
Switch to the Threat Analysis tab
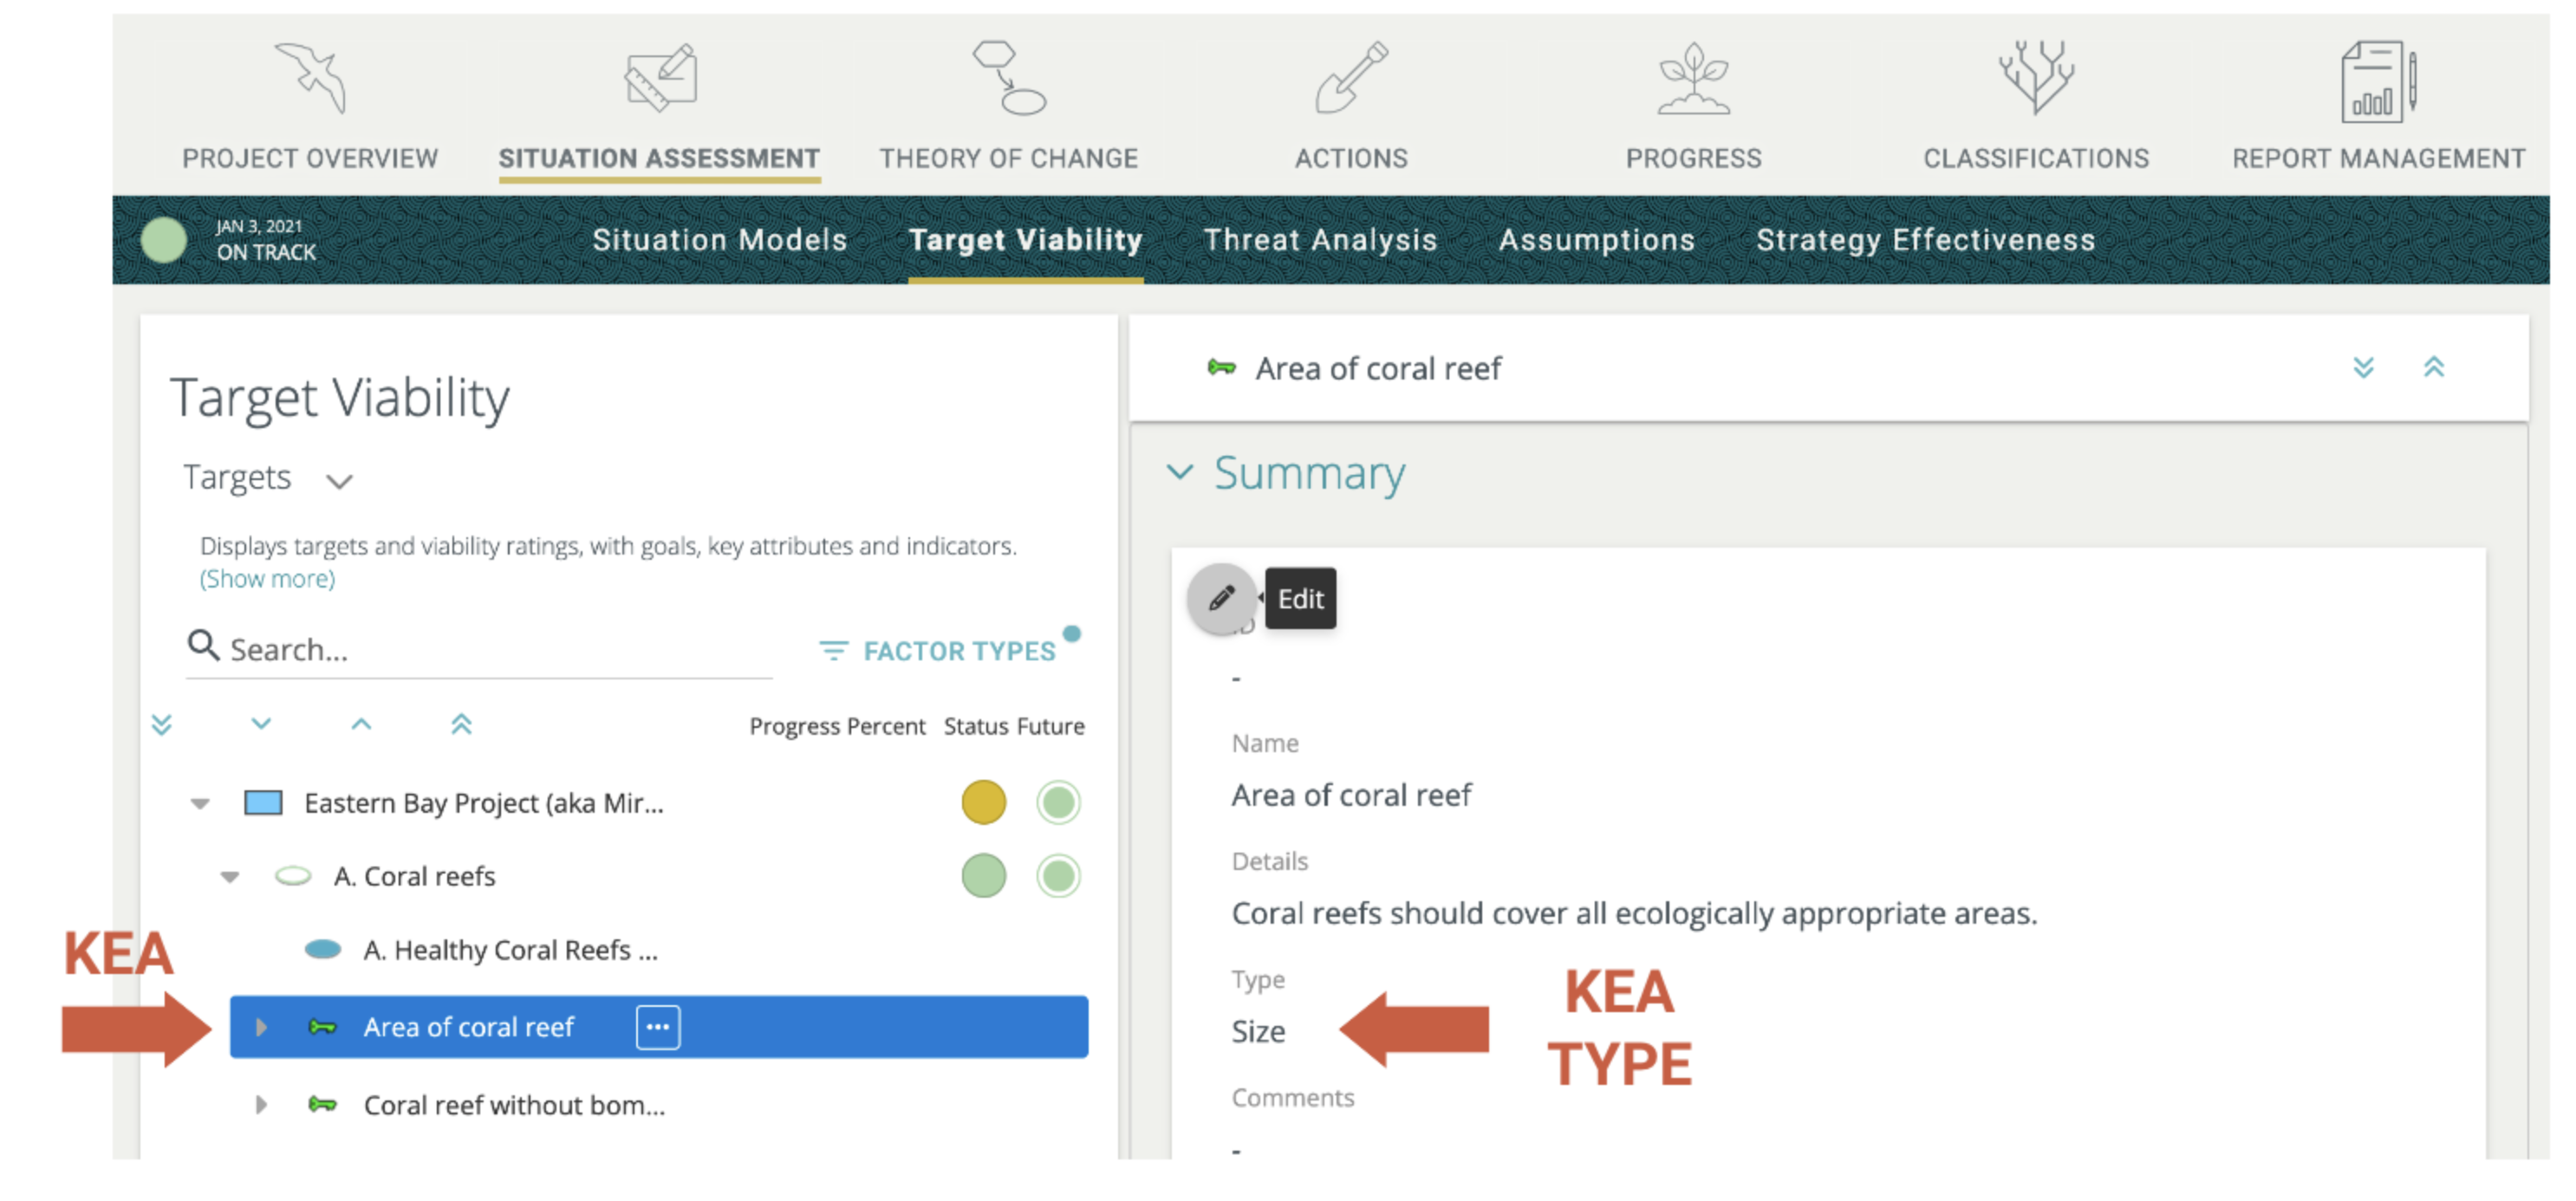1320,240
